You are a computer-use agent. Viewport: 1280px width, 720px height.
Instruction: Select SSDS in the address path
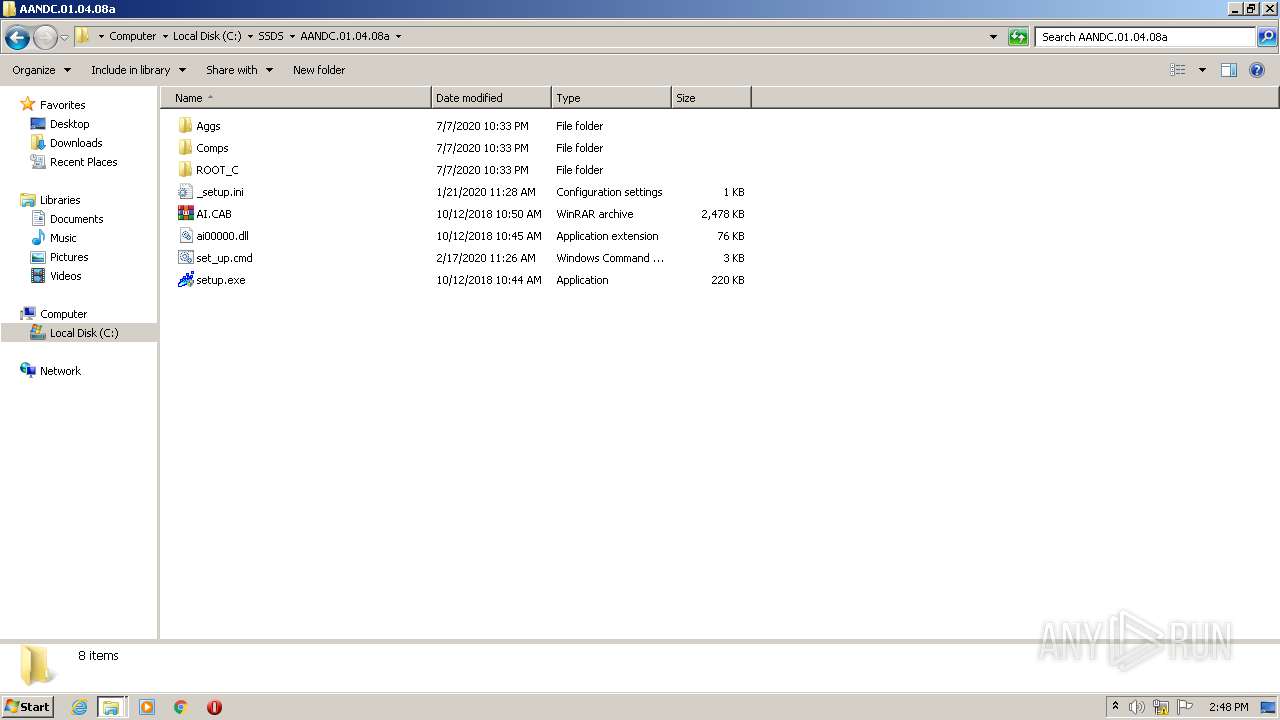click(271, 36)
